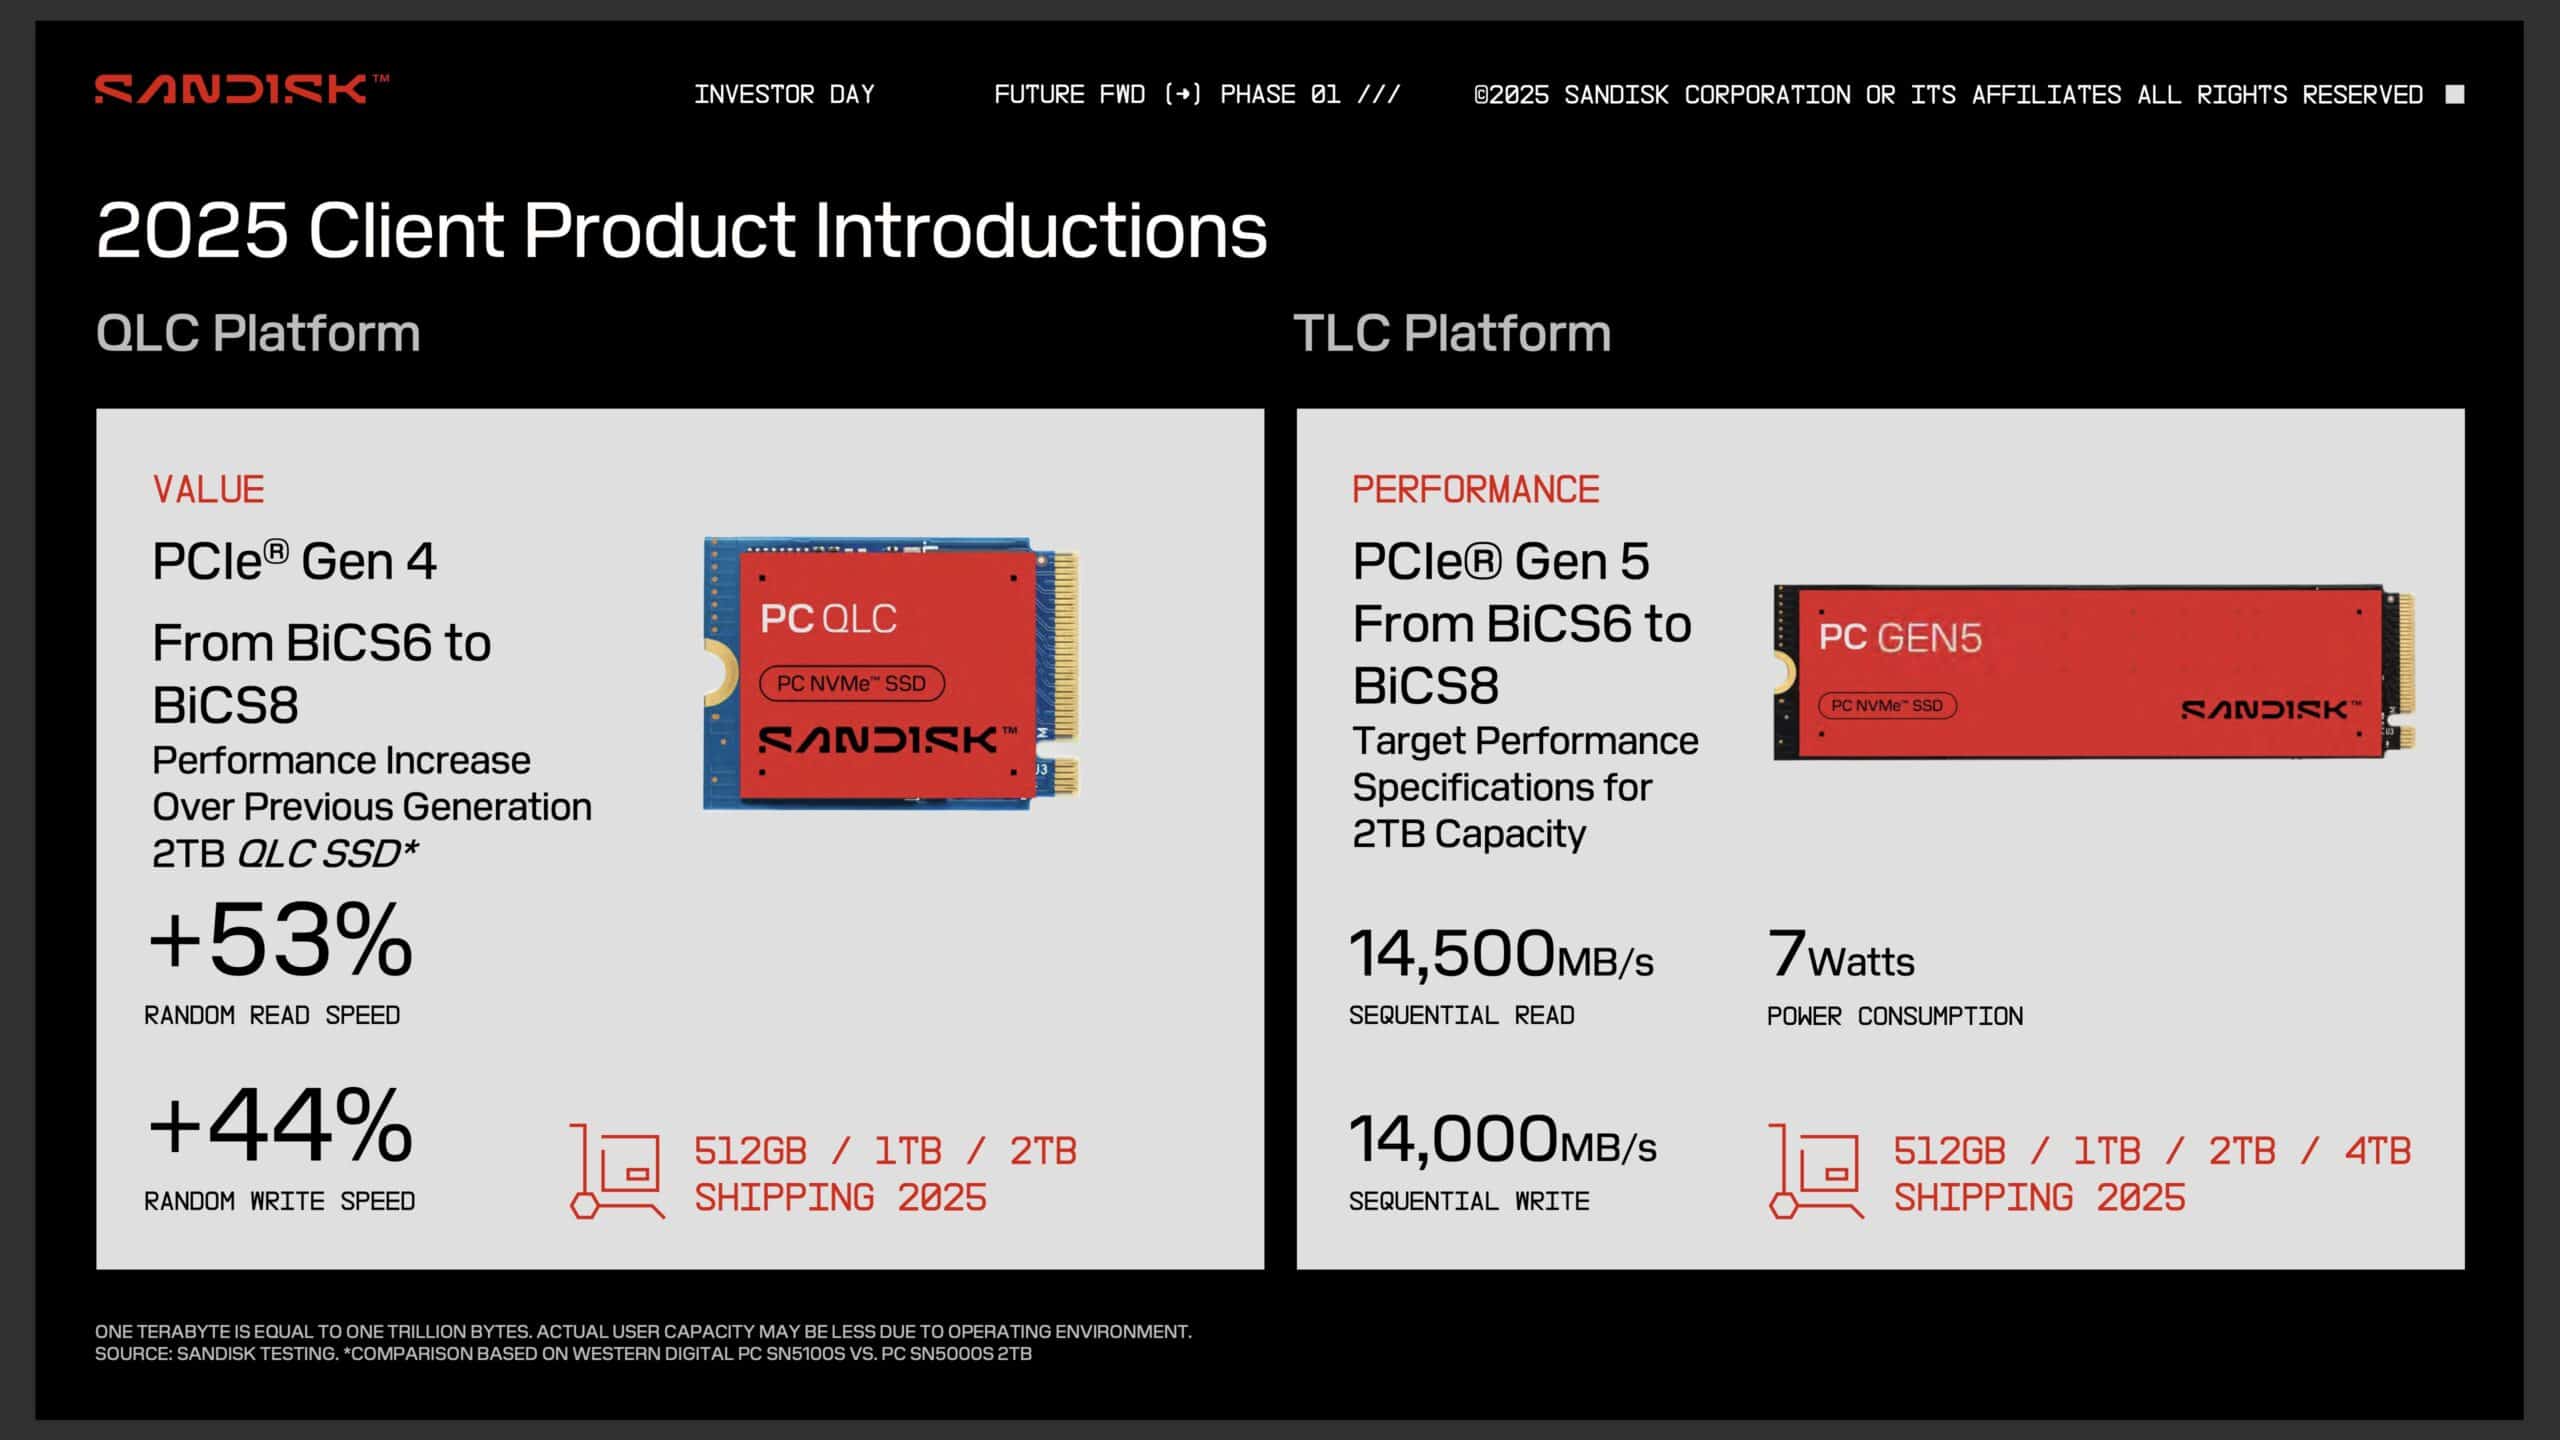Click the red "VALUE" label
Screen dimensions: 2560x1440
pyautogui.click(x=208, y=489)
